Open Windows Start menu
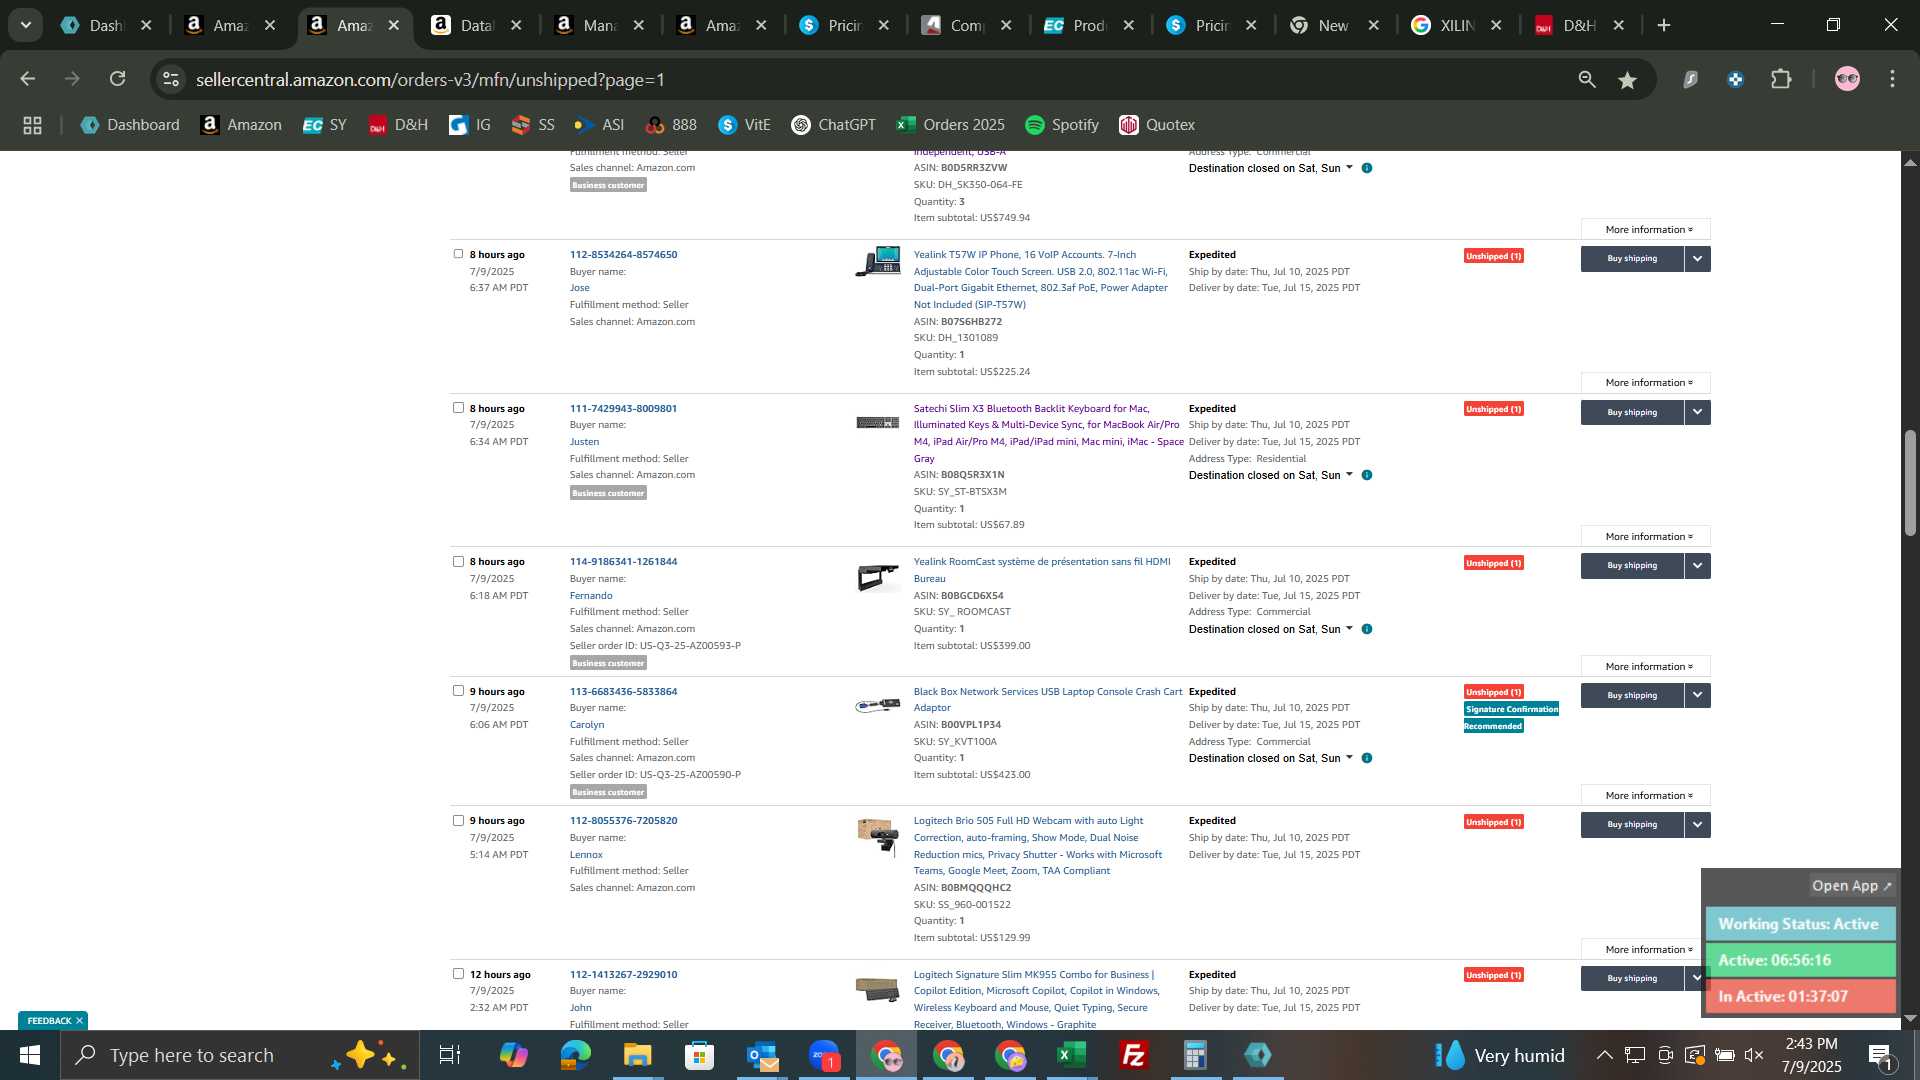This screenshot has height=1080, width=1920. [29, 1055]
